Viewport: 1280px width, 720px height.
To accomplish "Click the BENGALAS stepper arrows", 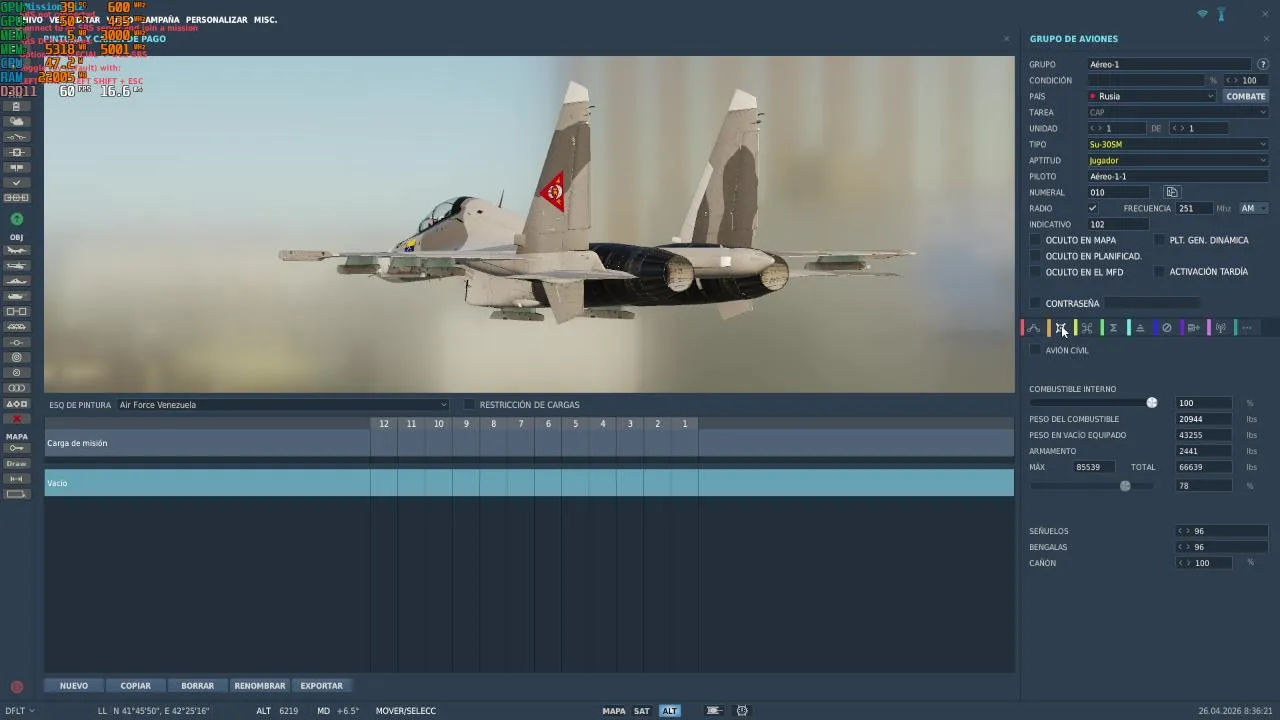I will pyautogui.click(x=1184, y=547).
